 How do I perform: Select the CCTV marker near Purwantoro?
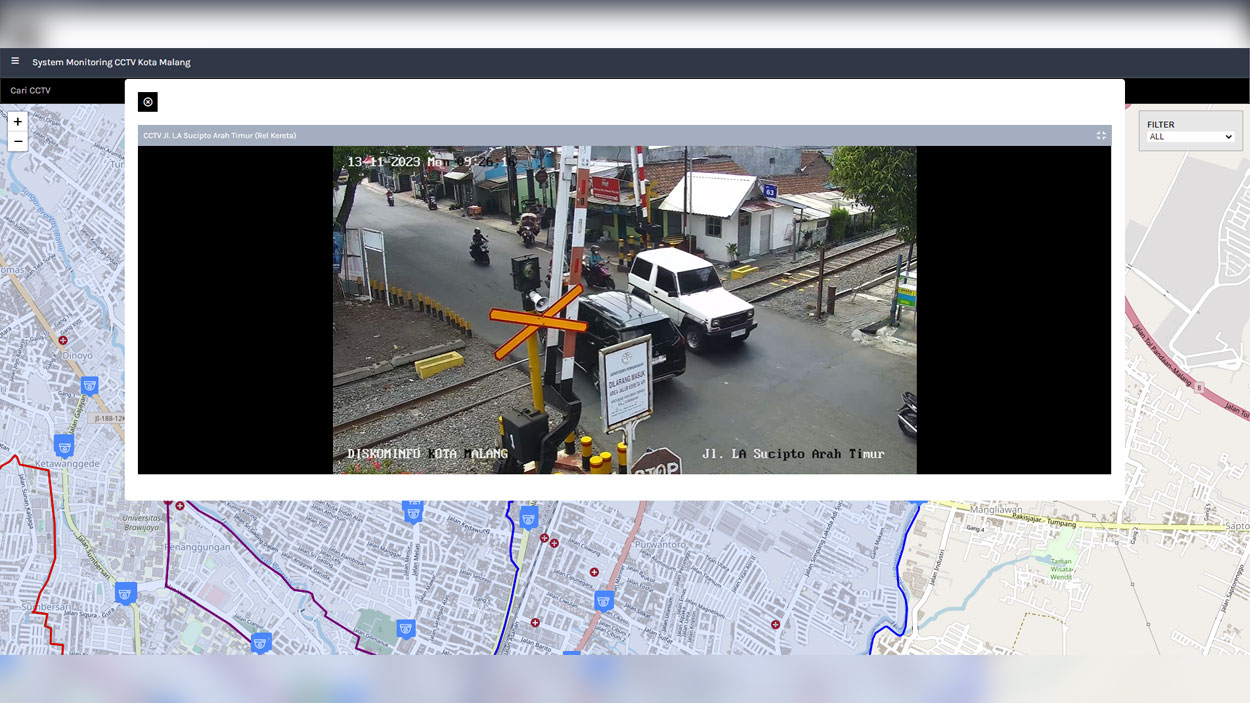pos(604,601)
